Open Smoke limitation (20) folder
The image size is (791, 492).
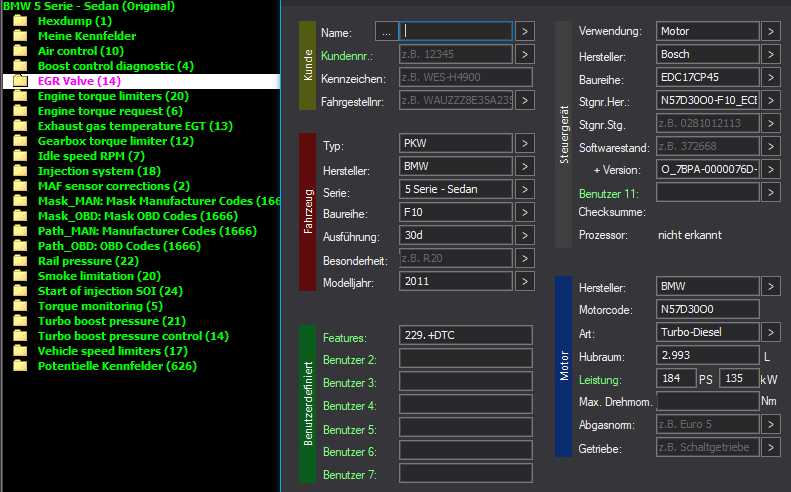point(99,276)
